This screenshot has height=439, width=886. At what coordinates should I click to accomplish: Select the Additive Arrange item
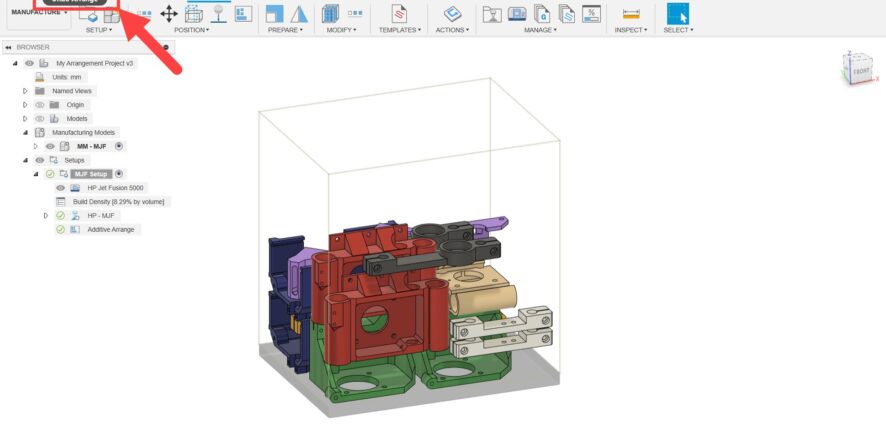[113, 230]
